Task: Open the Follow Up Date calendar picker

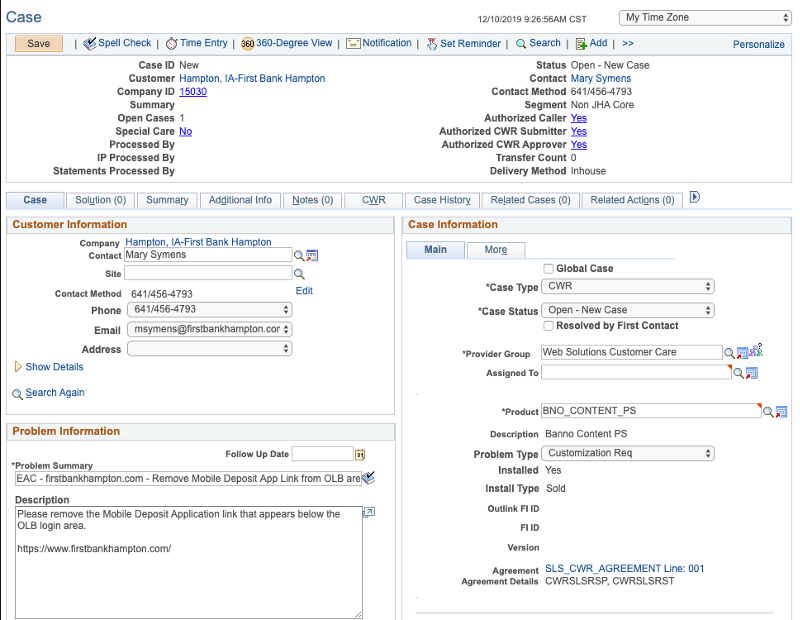Action: (x=361, y=455)
